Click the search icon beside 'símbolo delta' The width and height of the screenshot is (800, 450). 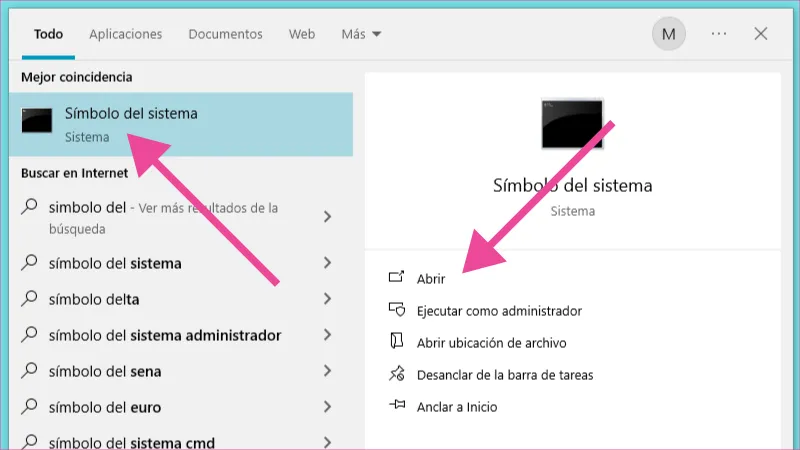coord(29,298)
